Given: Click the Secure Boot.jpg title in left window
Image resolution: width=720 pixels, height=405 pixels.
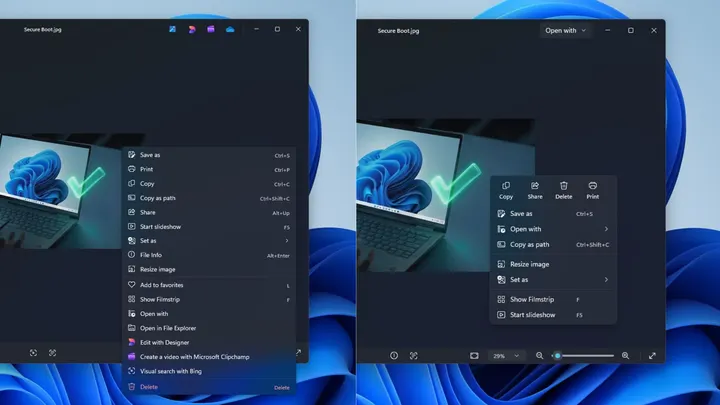Looking at the screenshot, I should [x=43, y=29].
